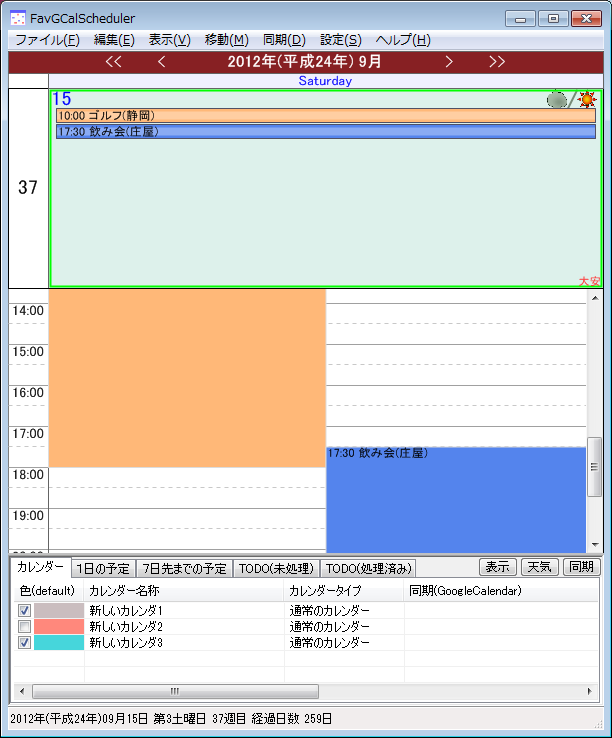Screen dimensions: 612x738
Task: Uncheck the 新しいカレンダ1 checkbox
Action: tap(25, 610)
